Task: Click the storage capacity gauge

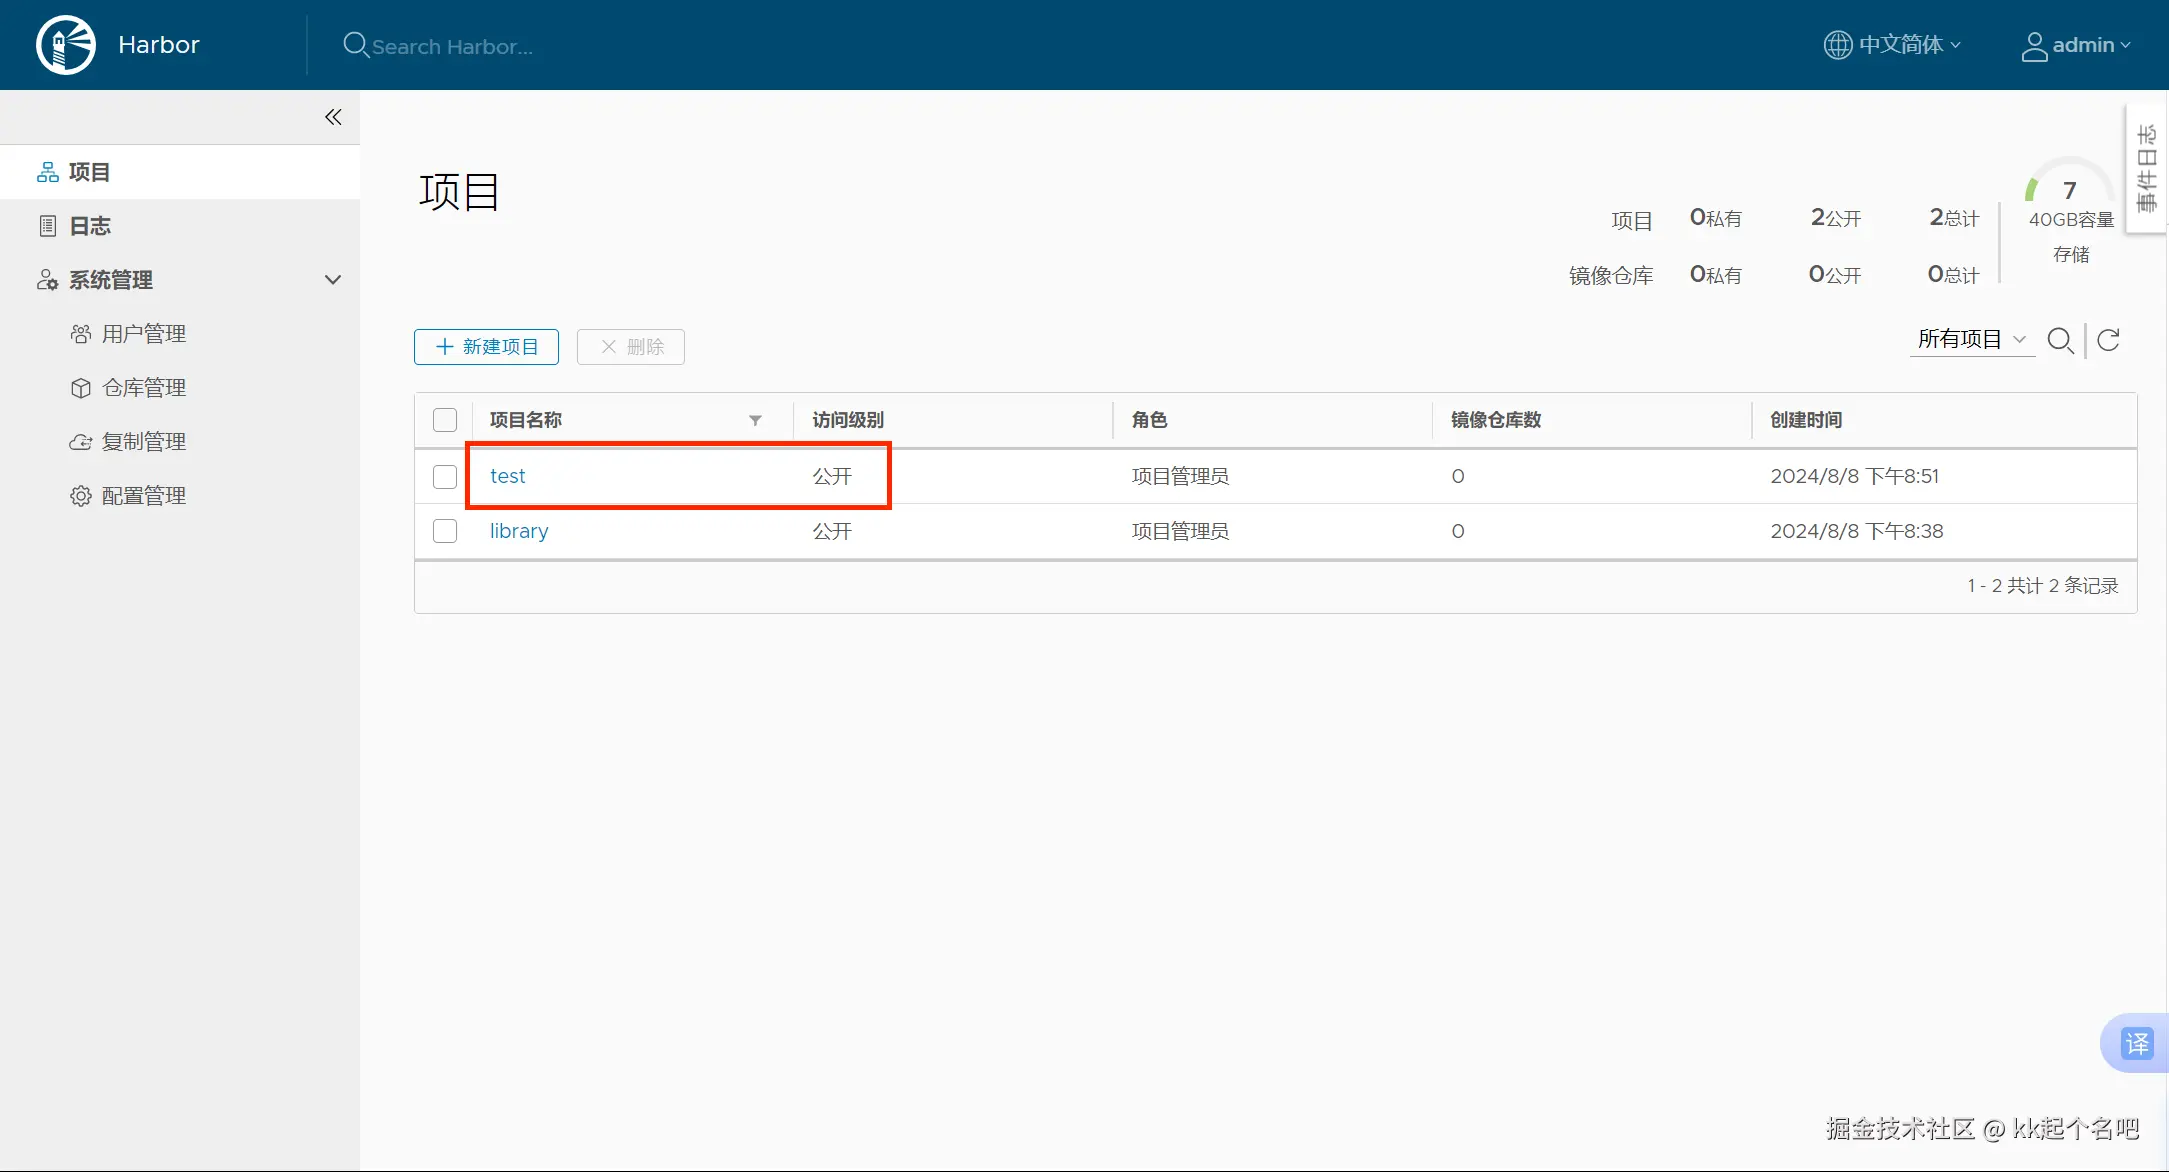Action: (2069, 192)
